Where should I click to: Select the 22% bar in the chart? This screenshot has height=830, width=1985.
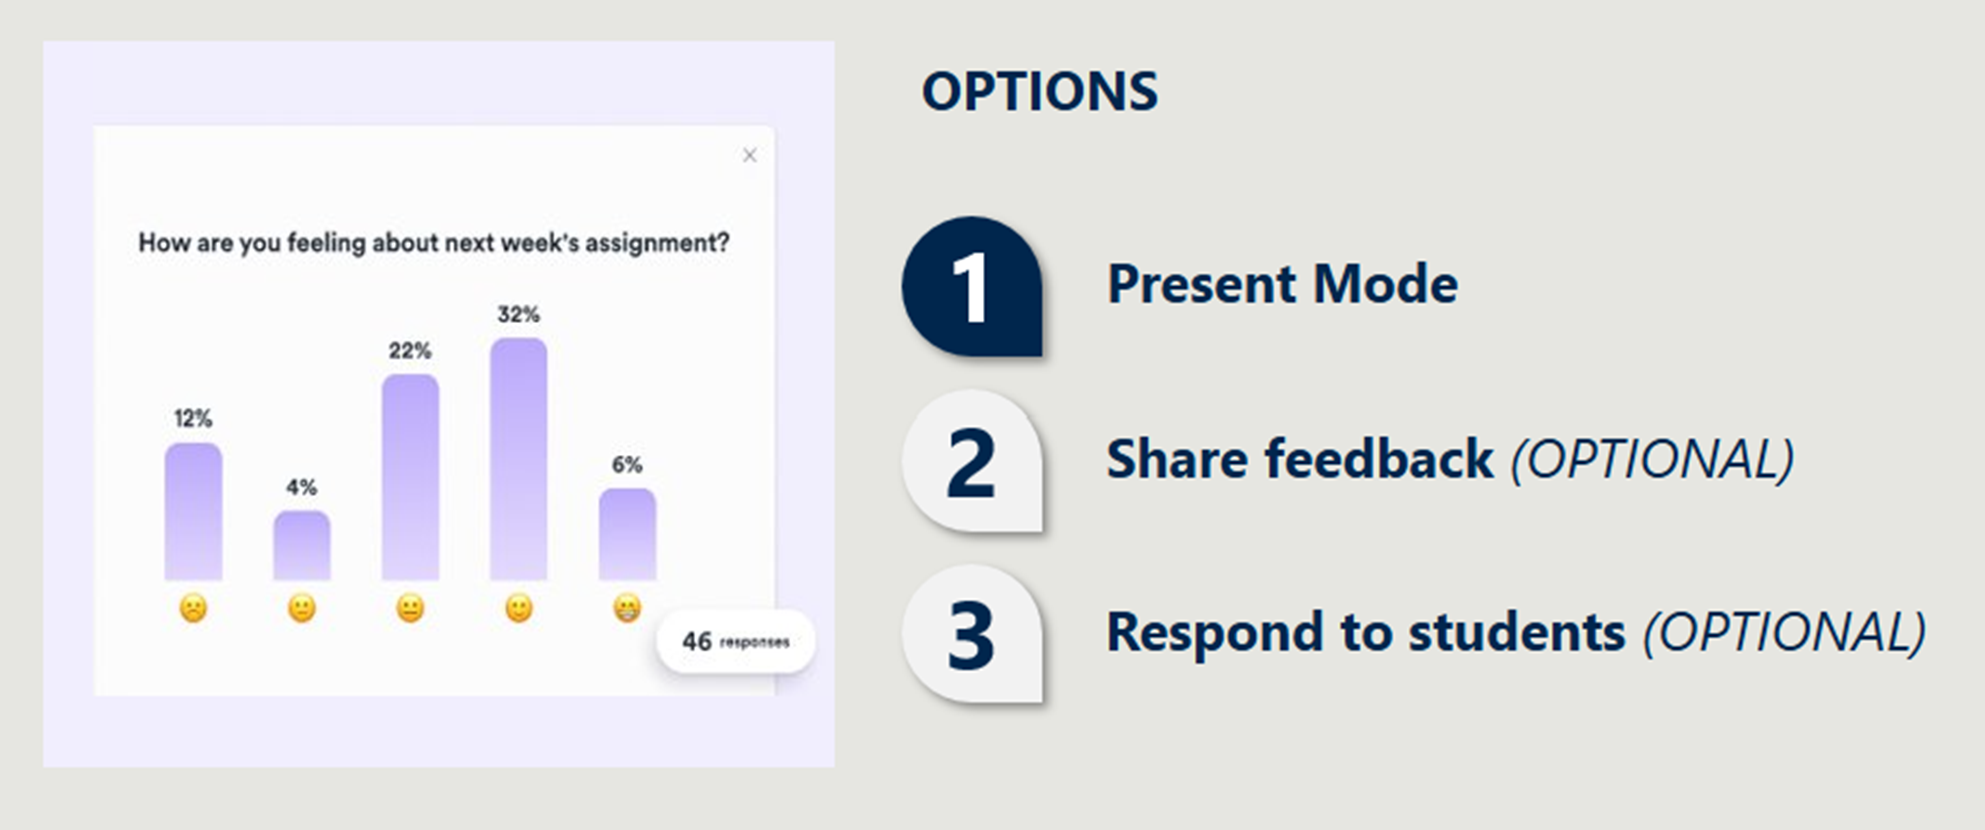410,477
